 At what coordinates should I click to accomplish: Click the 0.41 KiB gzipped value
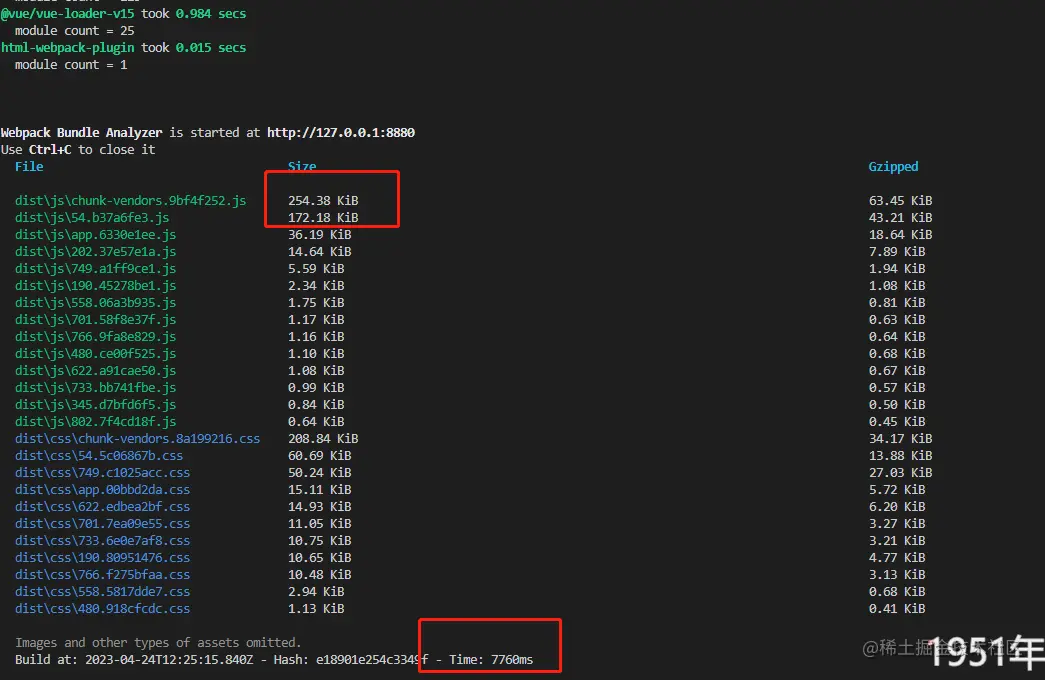[x=897, y=609]
